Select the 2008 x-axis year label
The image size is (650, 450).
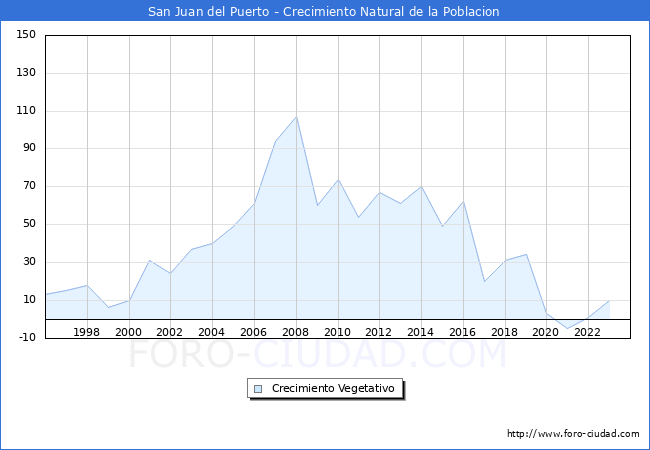click(x=295, y=332)
